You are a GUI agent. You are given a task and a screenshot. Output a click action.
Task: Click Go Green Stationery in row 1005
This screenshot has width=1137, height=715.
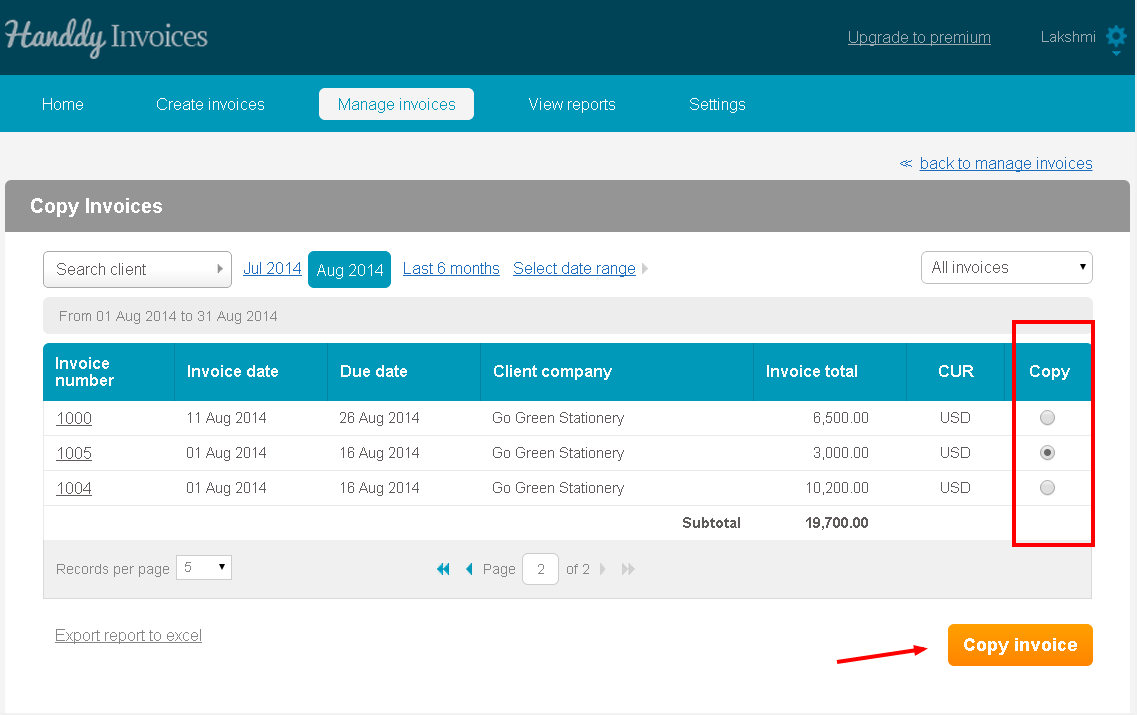[x=558, y=452]
